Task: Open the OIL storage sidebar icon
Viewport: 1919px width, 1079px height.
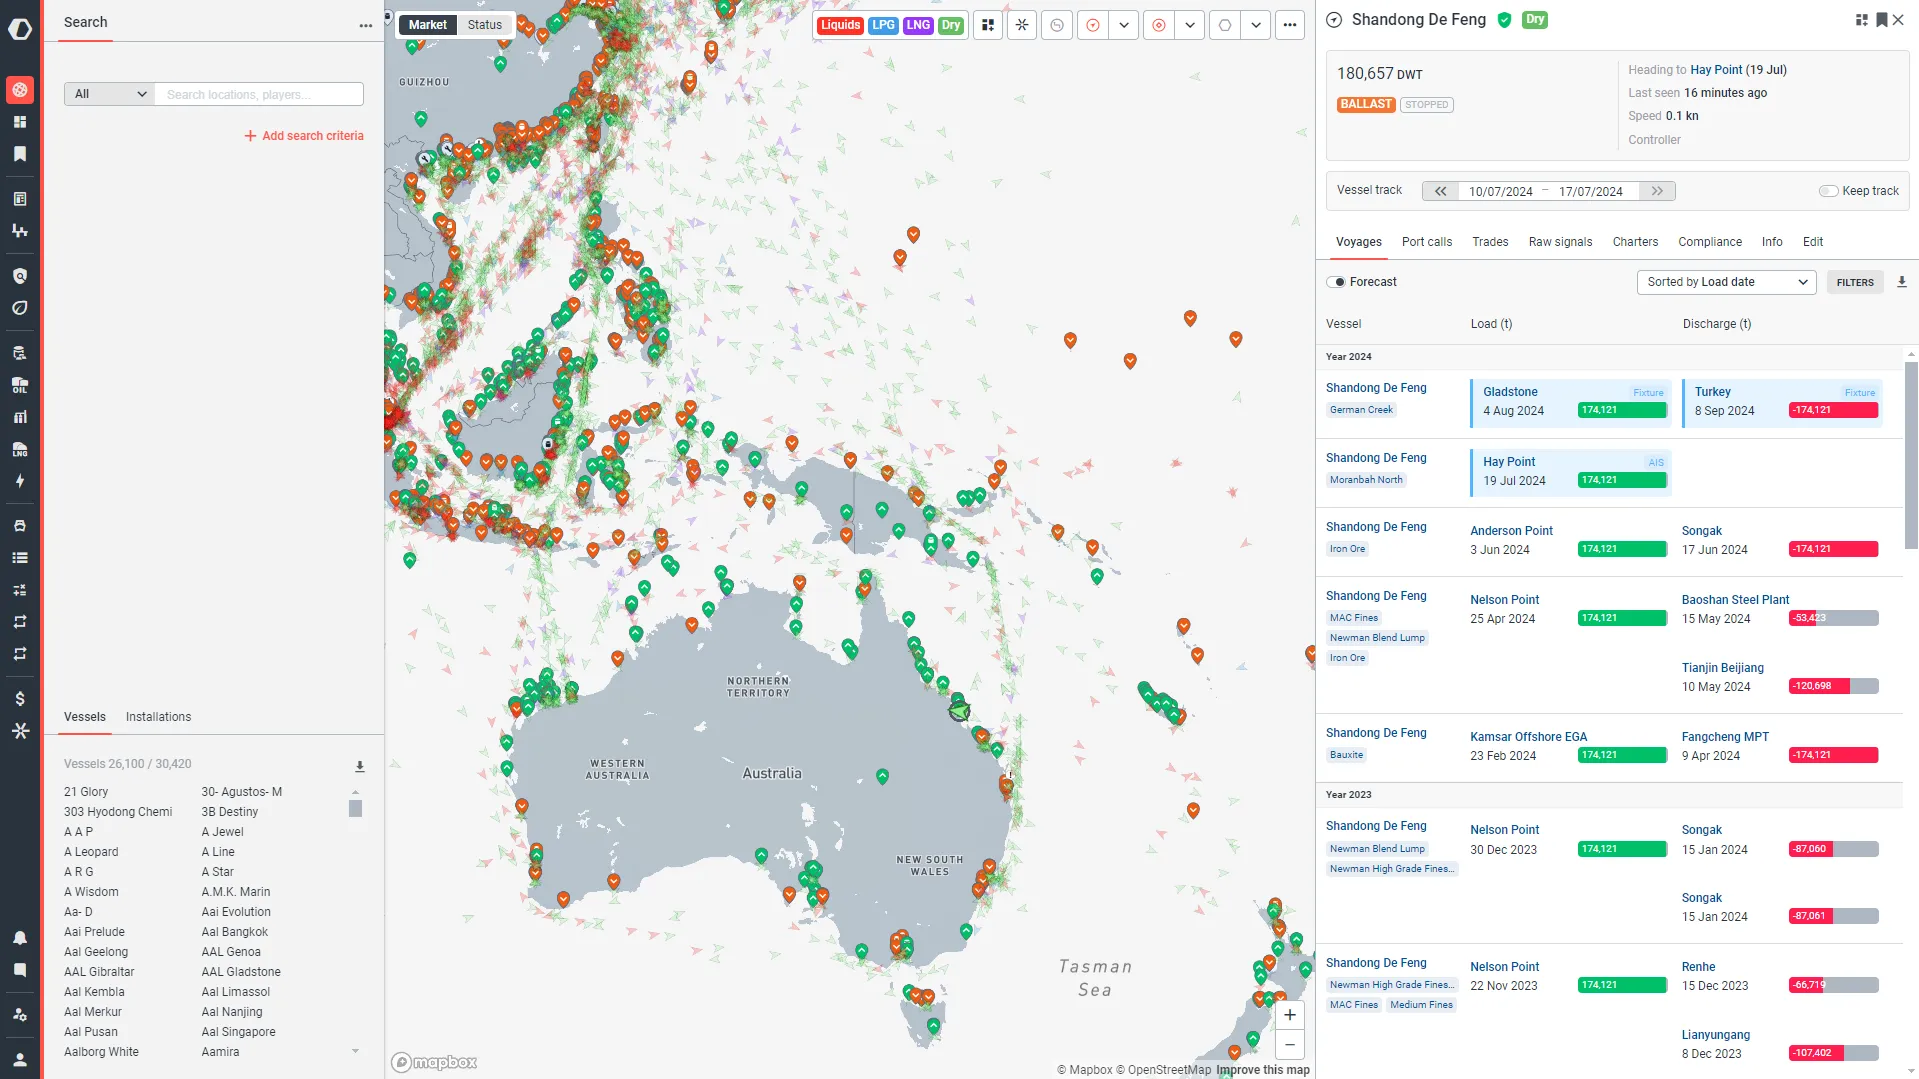Action: coord(20,385)
